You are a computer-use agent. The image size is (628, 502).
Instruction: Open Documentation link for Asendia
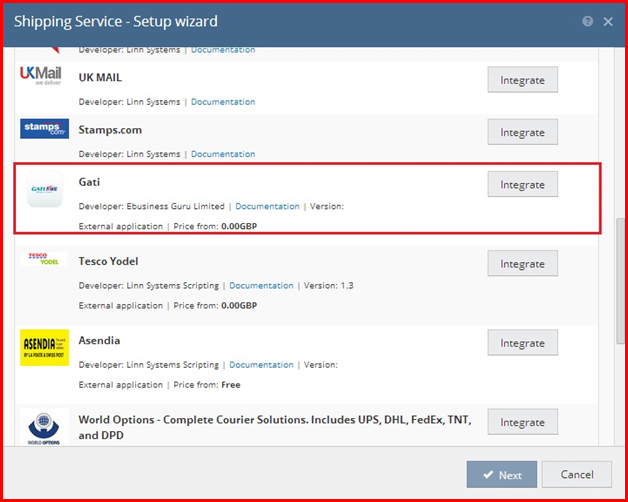pyautogui.click(x=261, y=365)
